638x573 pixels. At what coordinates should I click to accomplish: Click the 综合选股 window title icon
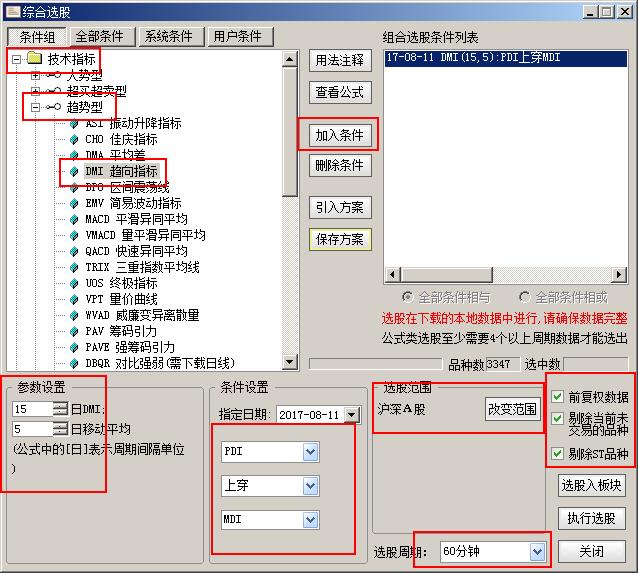coord(12,11)
